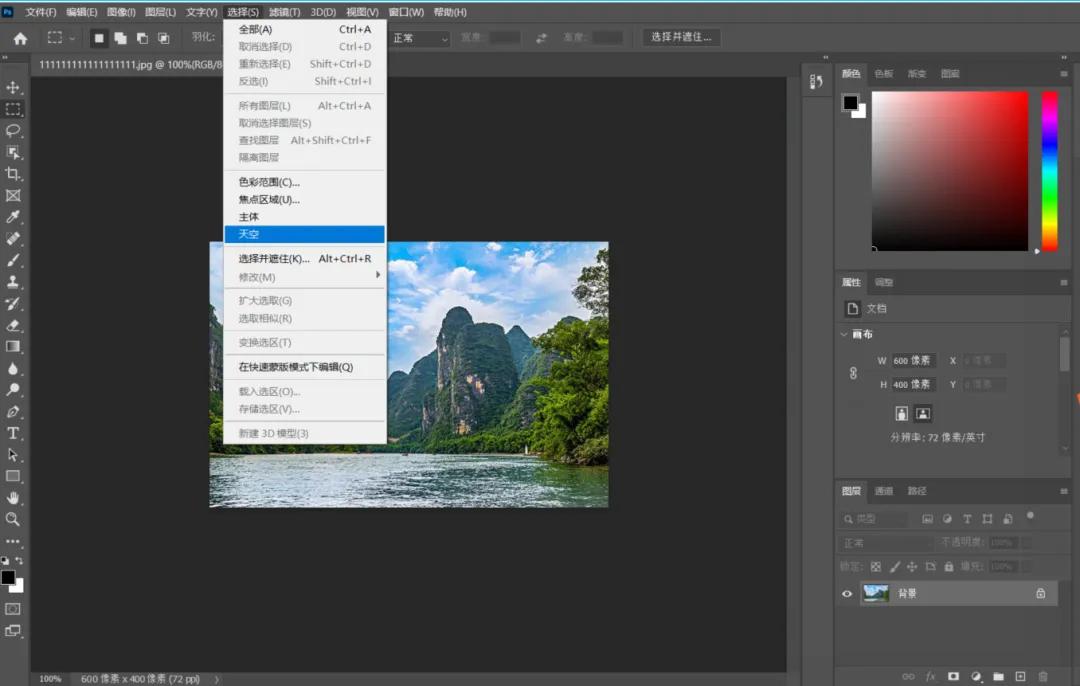Open Properties panel options menu
Image resolution: width=1080 pixels, height=686 pixels.
pyautogui.click(x=1063, y=282)
